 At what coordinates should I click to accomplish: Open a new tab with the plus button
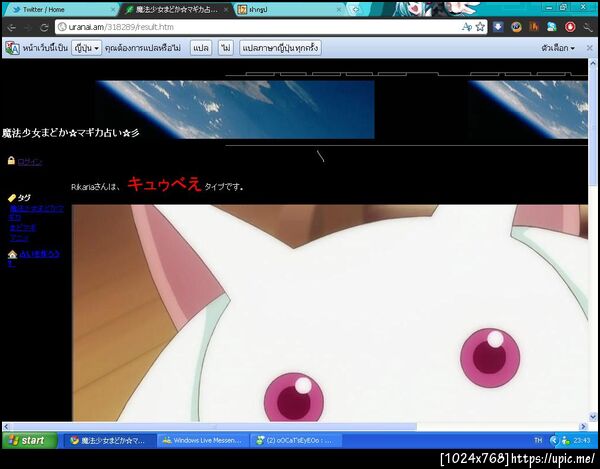355,10
